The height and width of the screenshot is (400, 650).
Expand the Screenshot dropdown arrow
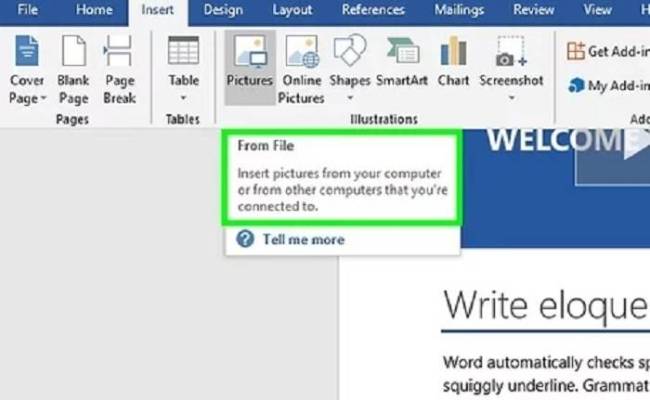(511, 98)
